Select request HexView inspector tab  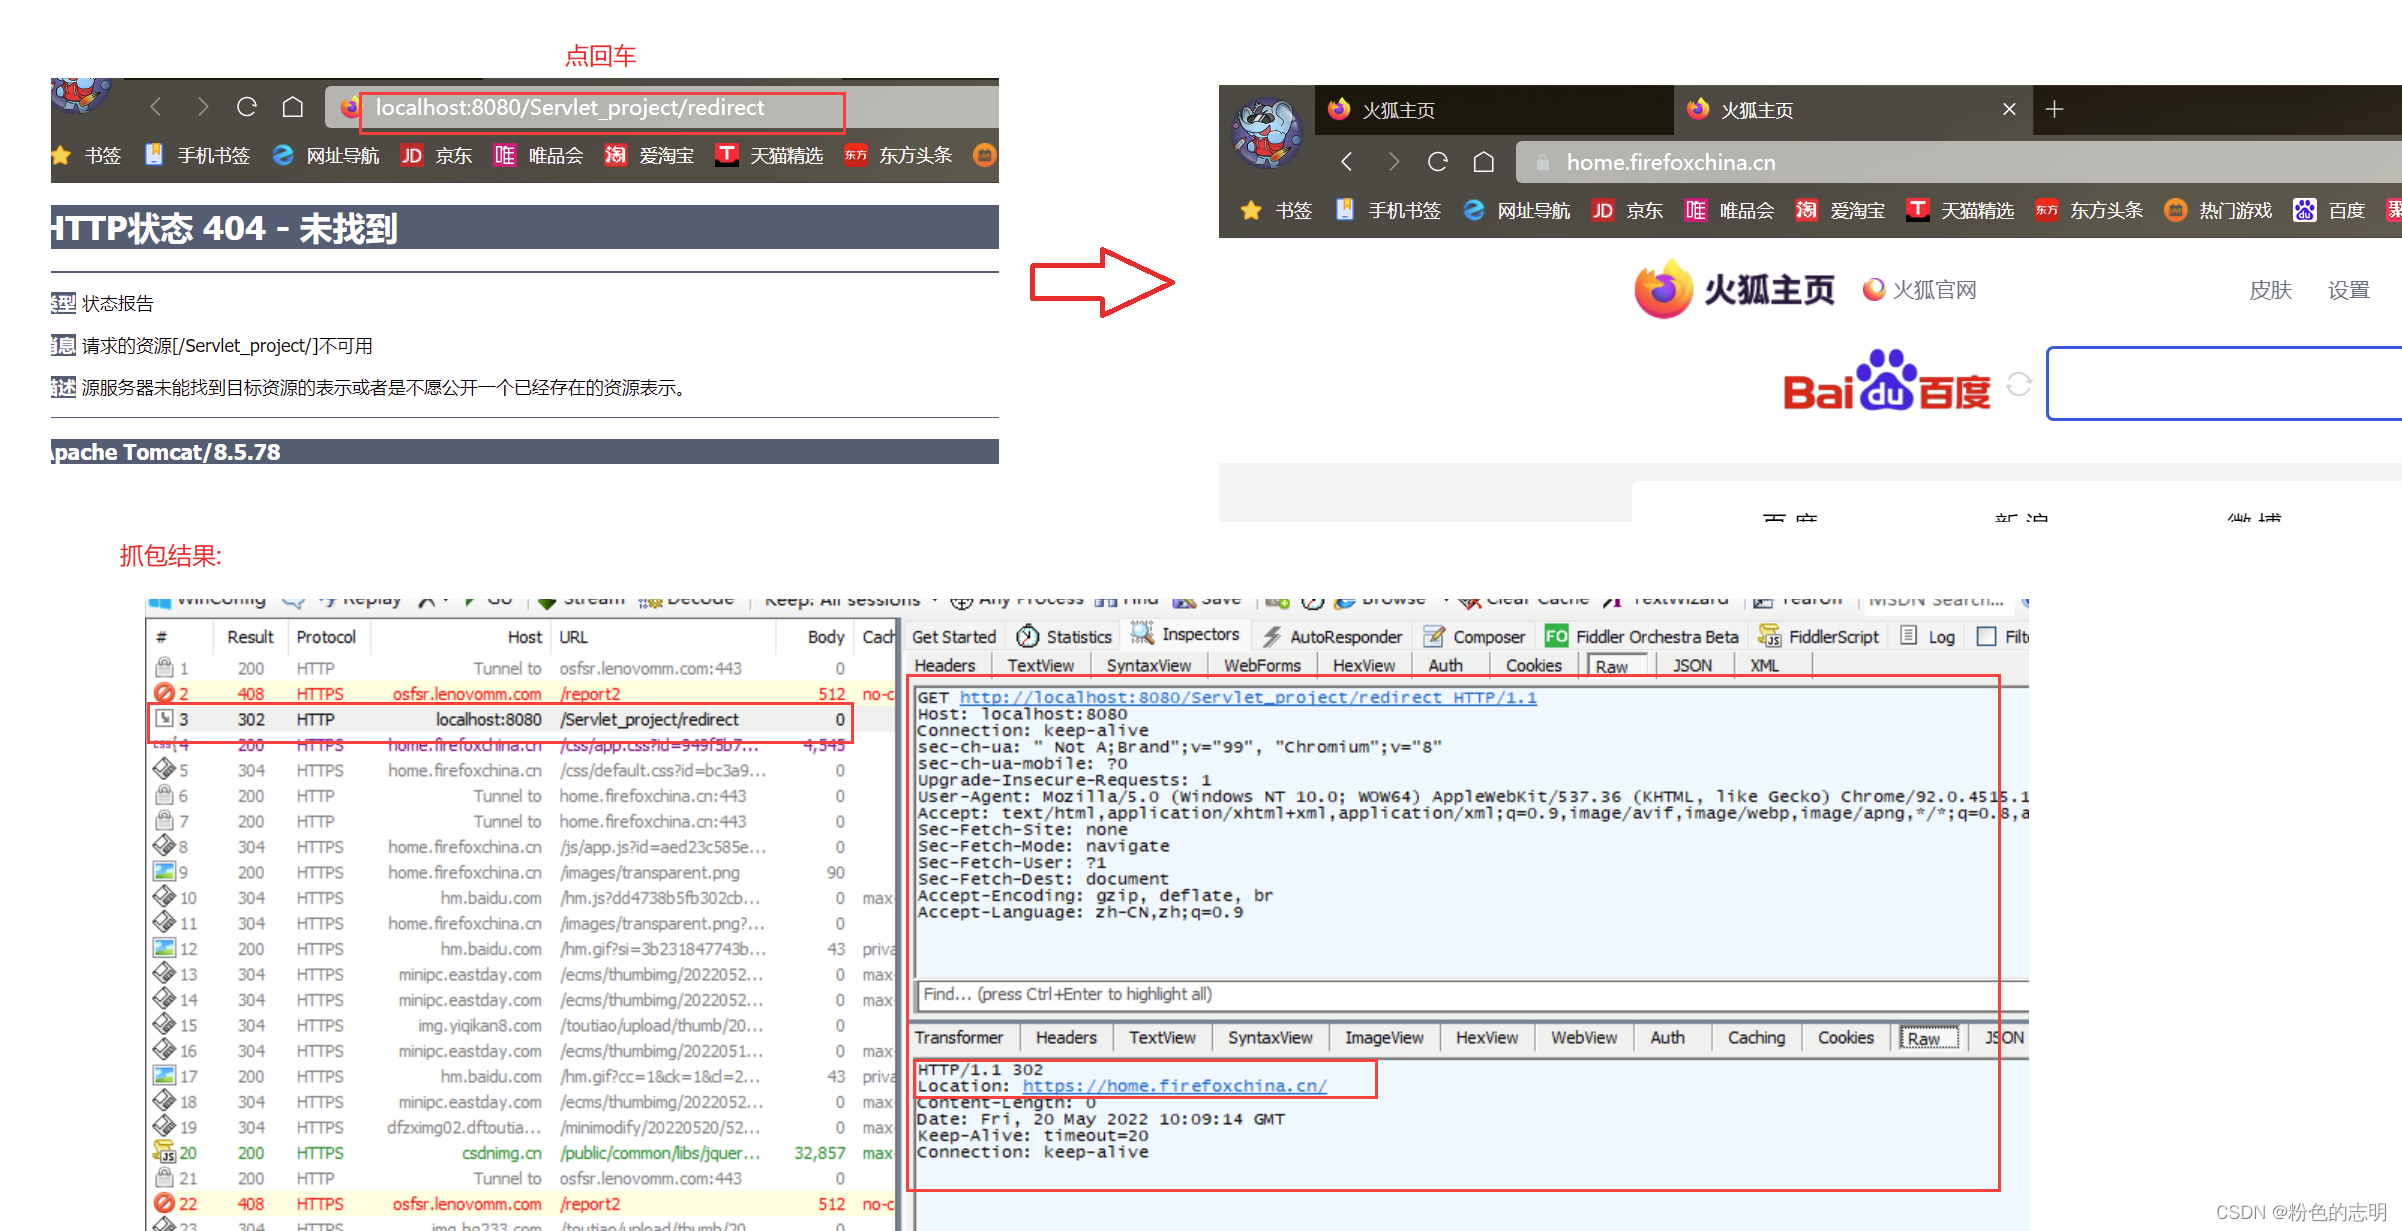coord(1363,665)
